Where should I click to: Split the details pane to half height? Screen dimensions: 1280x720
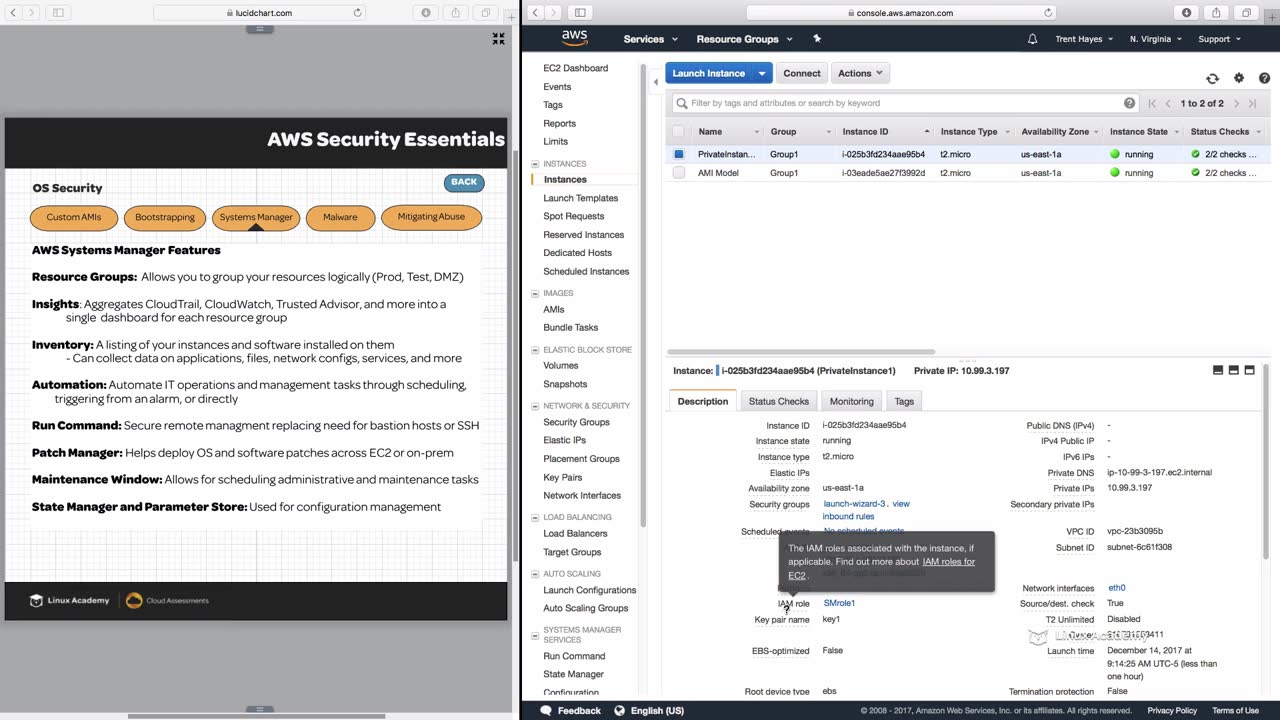tap(1234, 370)
